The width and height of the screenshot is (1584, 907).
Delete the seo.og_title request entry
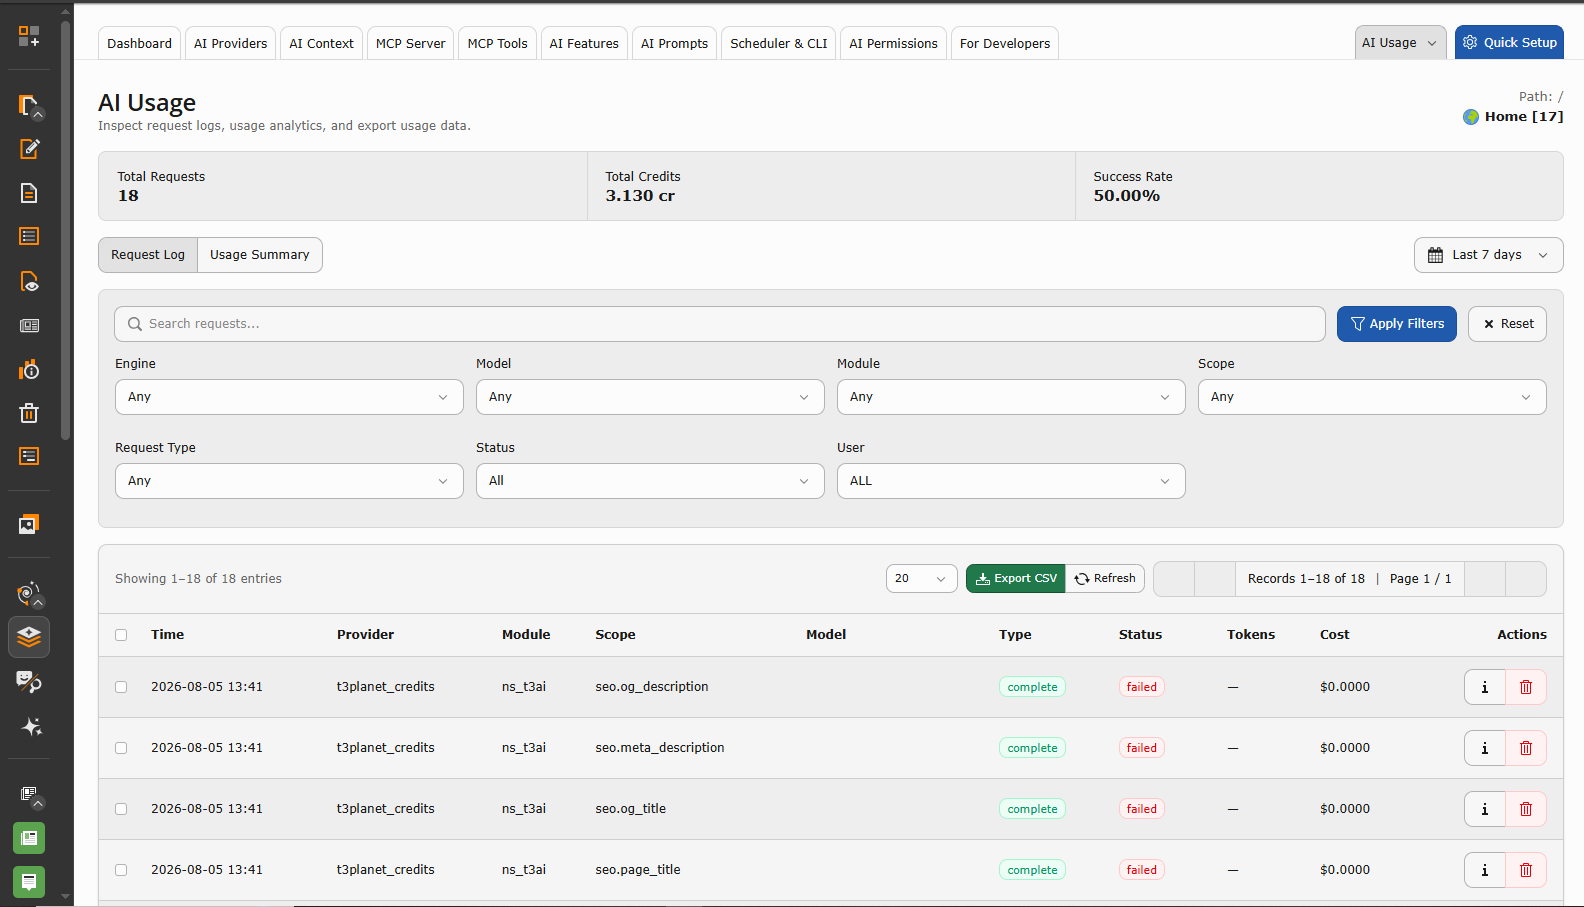[x=1526, y=809]
